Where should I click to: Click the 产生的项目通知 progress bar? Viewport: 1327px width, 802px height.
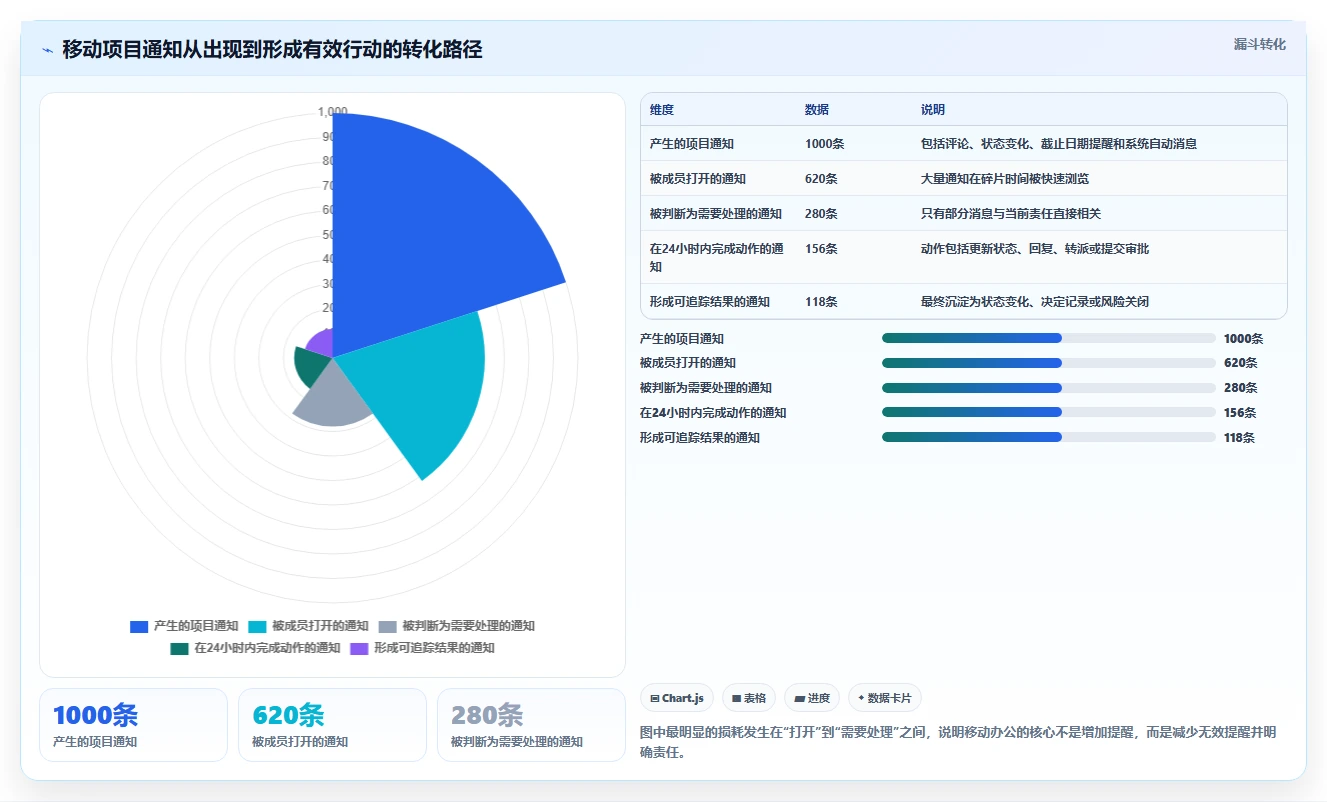(1049, 338)
